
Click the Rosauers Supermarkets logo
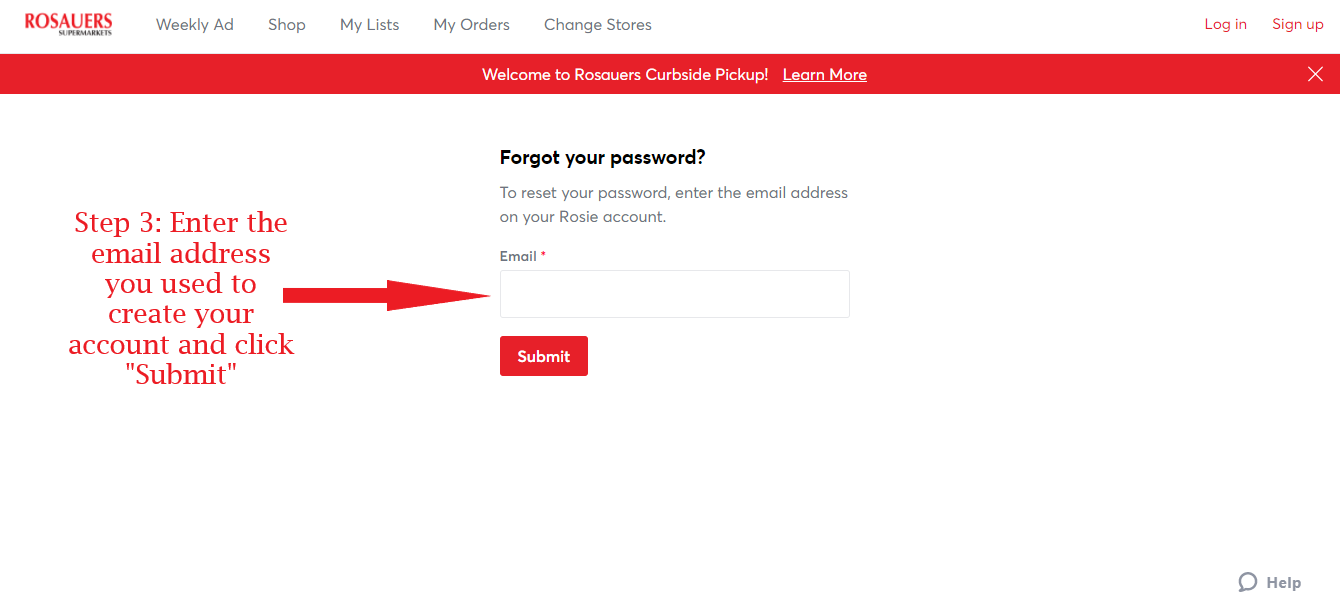click(x=68, y=24)
